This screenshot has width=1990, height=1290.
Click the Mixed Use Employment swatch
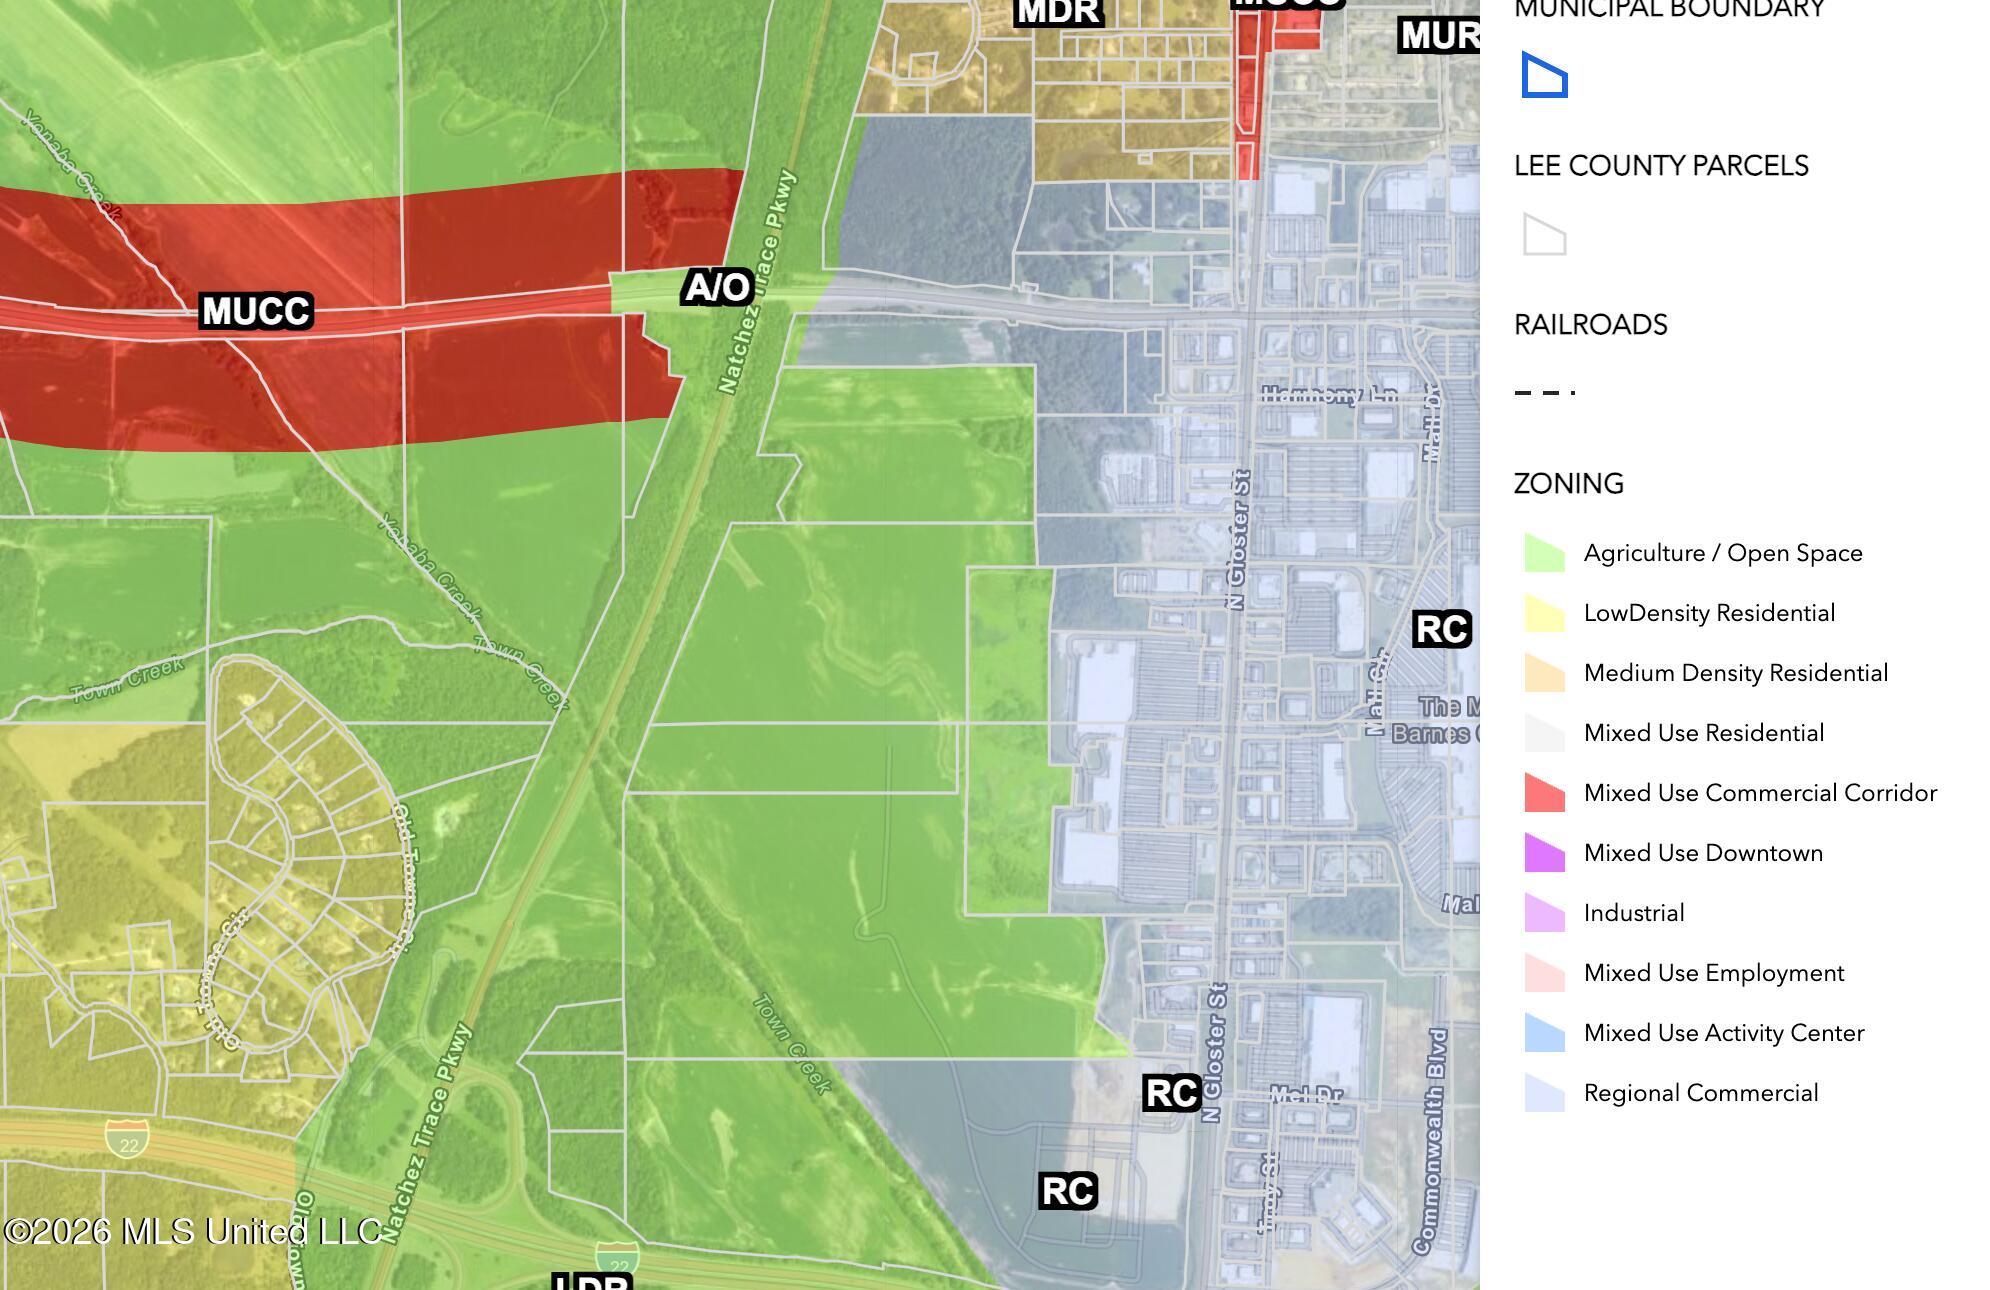tap(1545, 973)
